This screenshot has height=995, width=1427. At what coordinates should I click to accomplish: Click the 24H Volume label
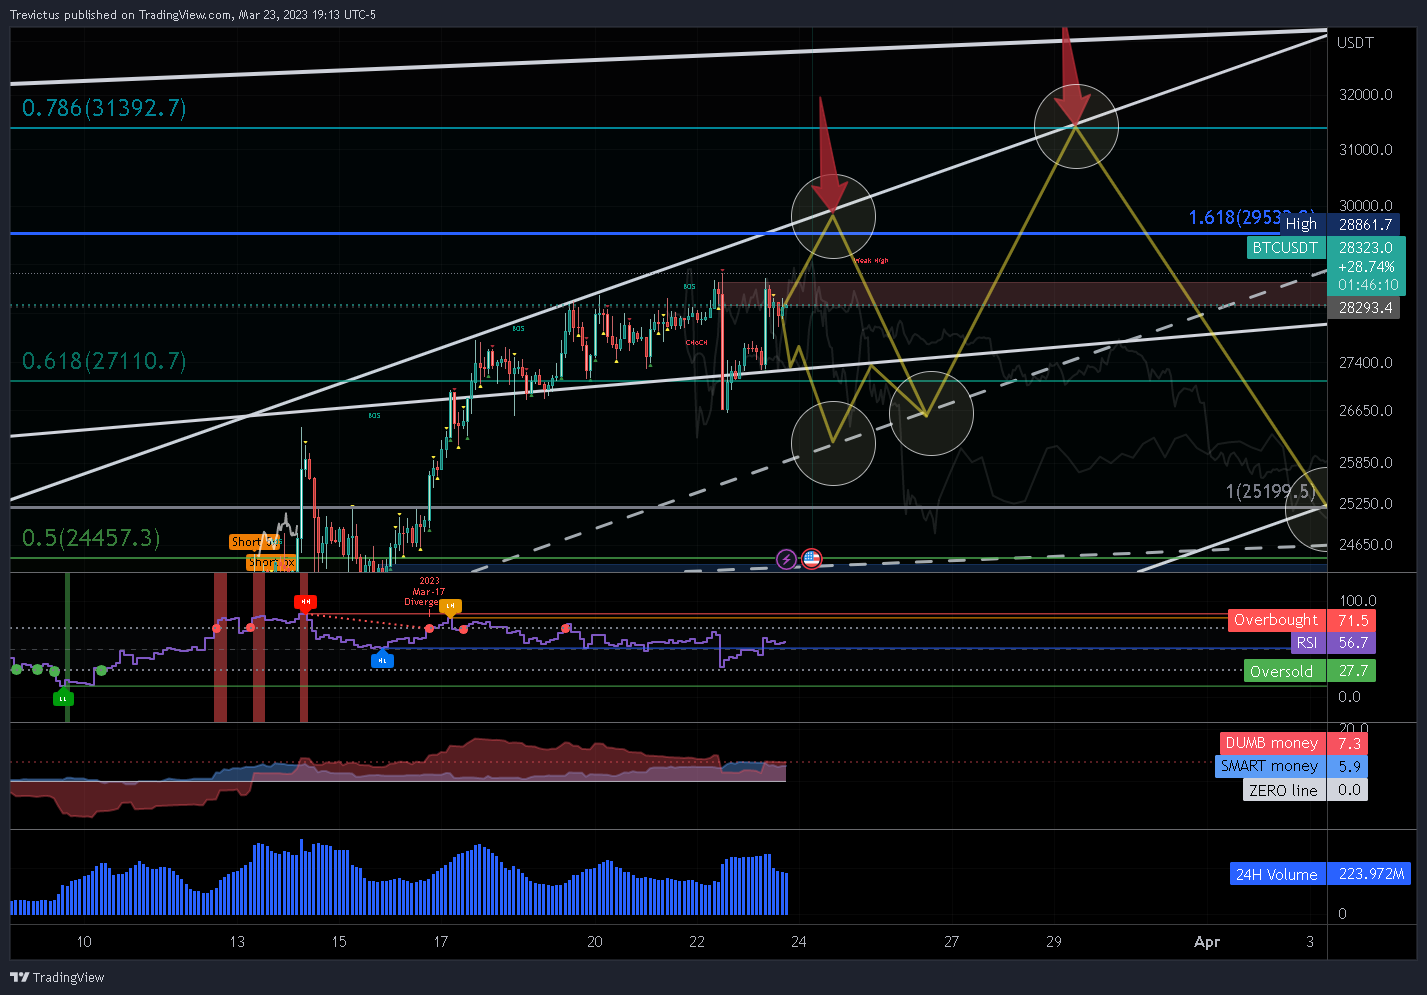pyautogui.click(x=1277, y=874)
